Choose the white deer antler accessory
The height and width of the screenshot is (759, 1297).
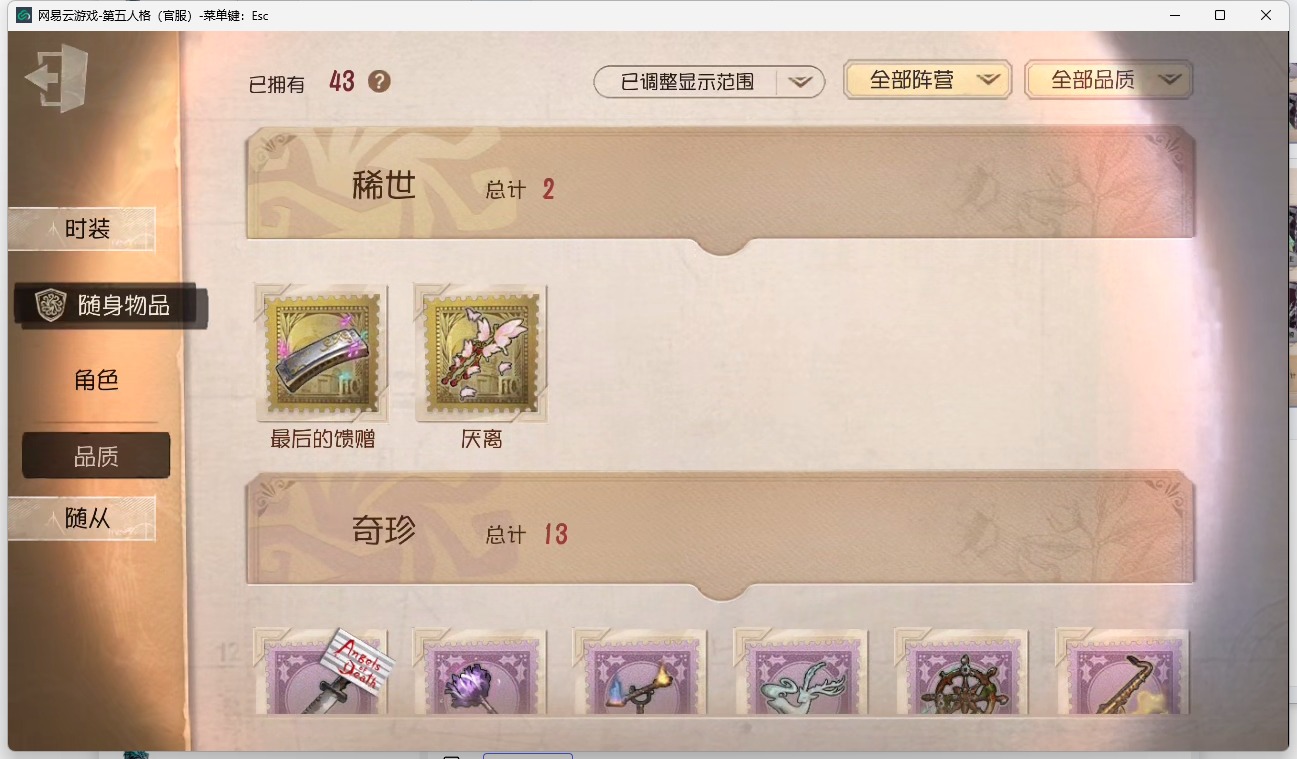800,672
